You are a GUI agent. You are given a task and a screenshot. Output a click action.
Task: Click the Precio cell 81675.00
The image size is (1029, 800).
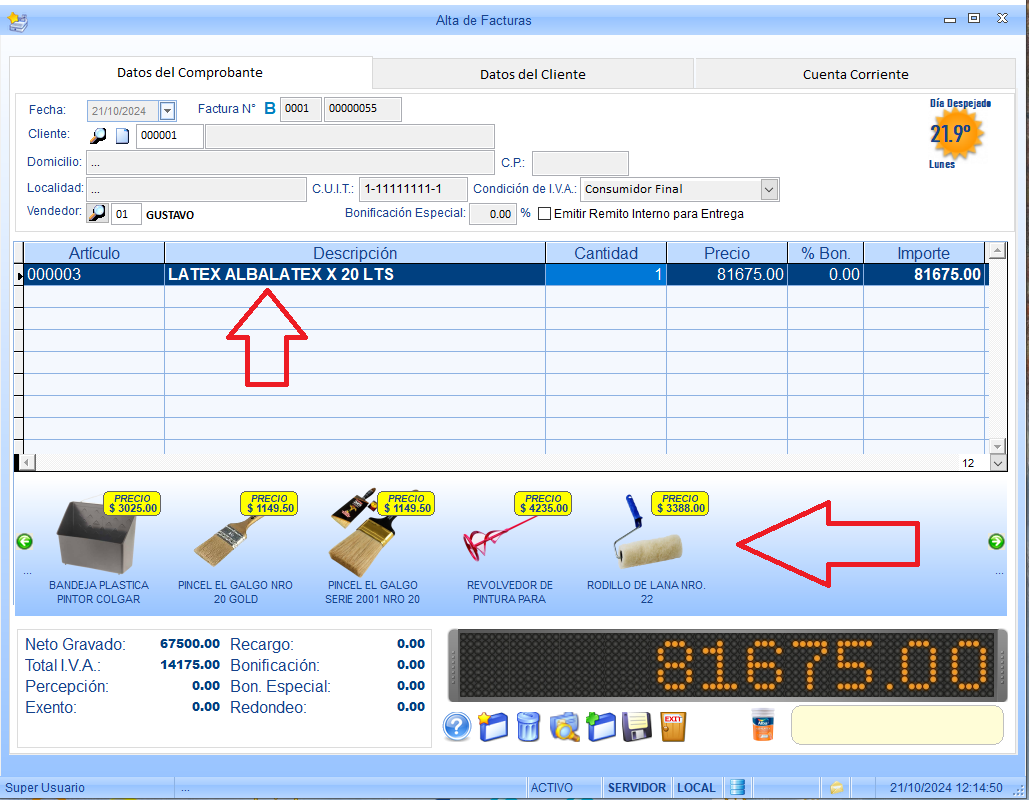pyautogui.click(x=727, y=274)
